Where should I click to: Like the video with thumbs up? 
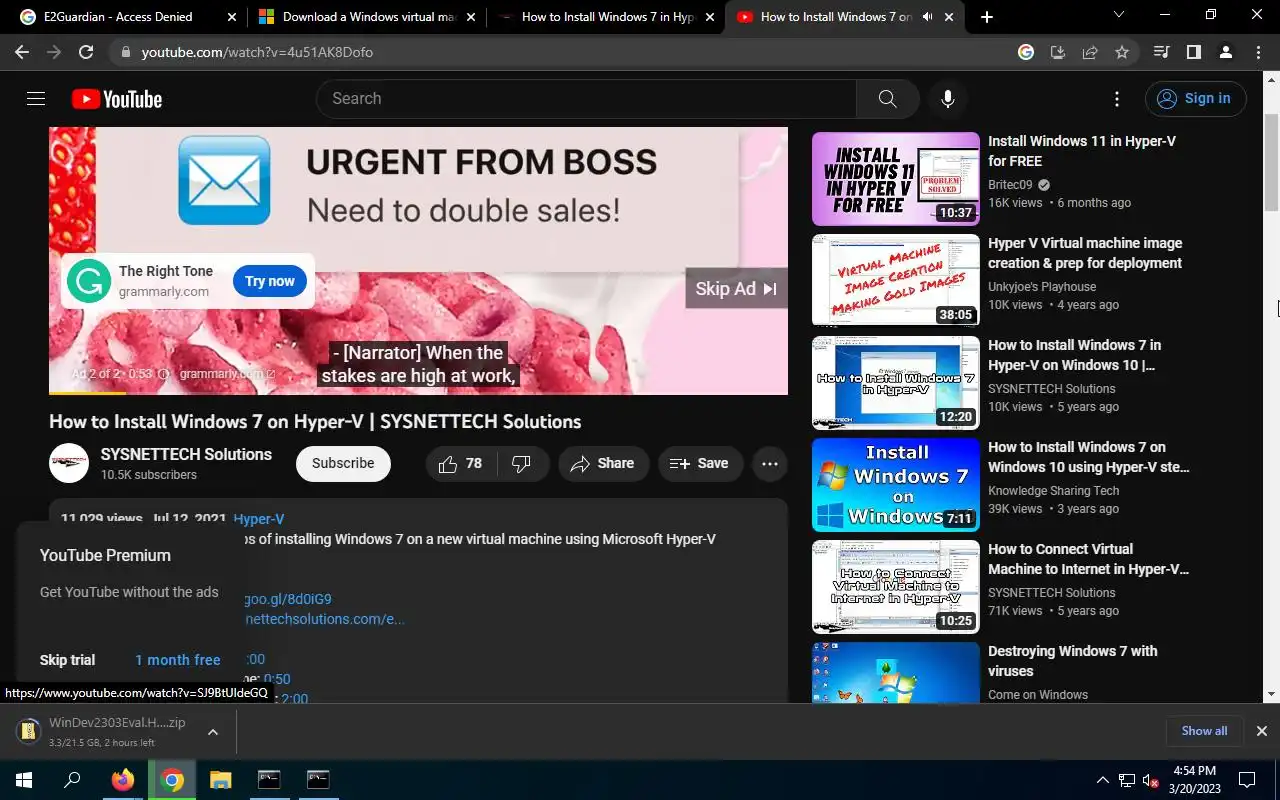pyautogui.click(x=460, y=463)
